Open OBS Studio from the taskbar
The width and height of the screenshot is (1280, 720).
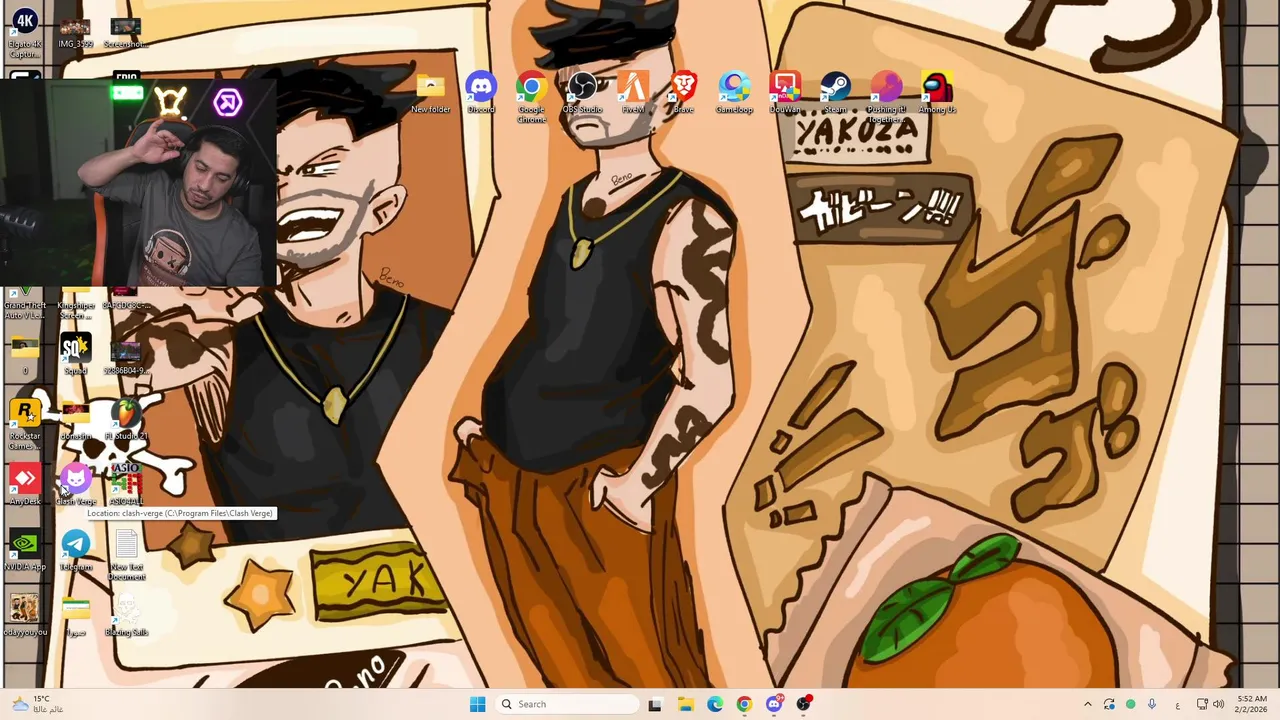pyautogui.click(x=804, y=704)
